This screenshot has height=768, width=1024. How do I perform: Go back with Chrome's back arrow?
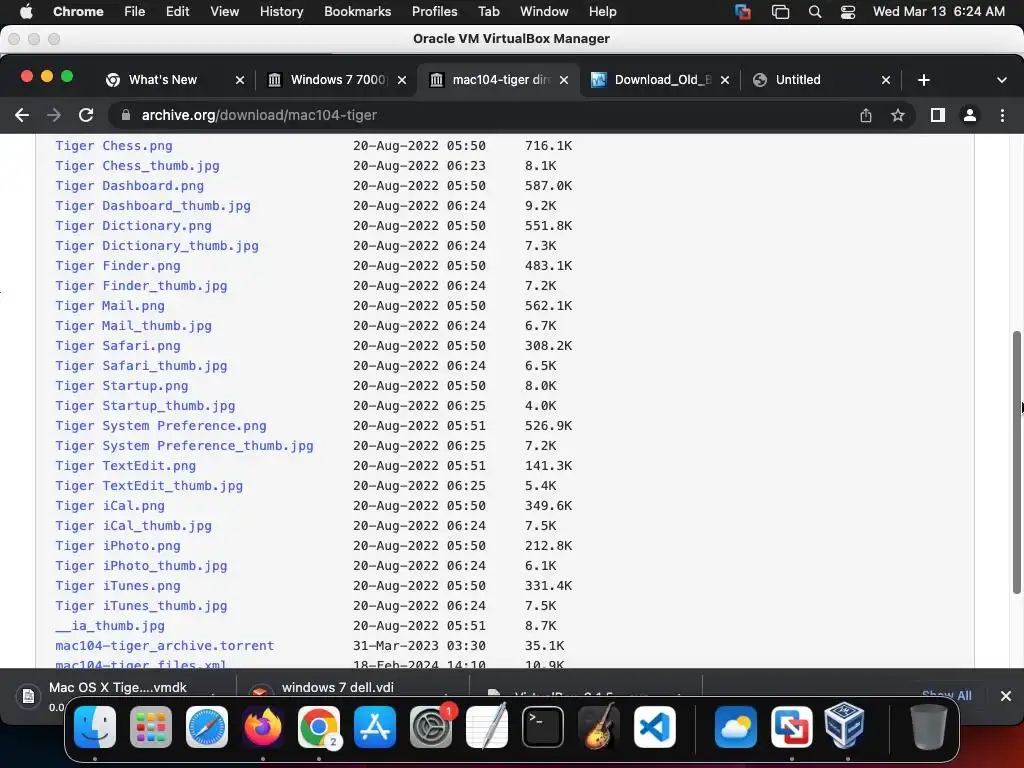pos(22,116)
